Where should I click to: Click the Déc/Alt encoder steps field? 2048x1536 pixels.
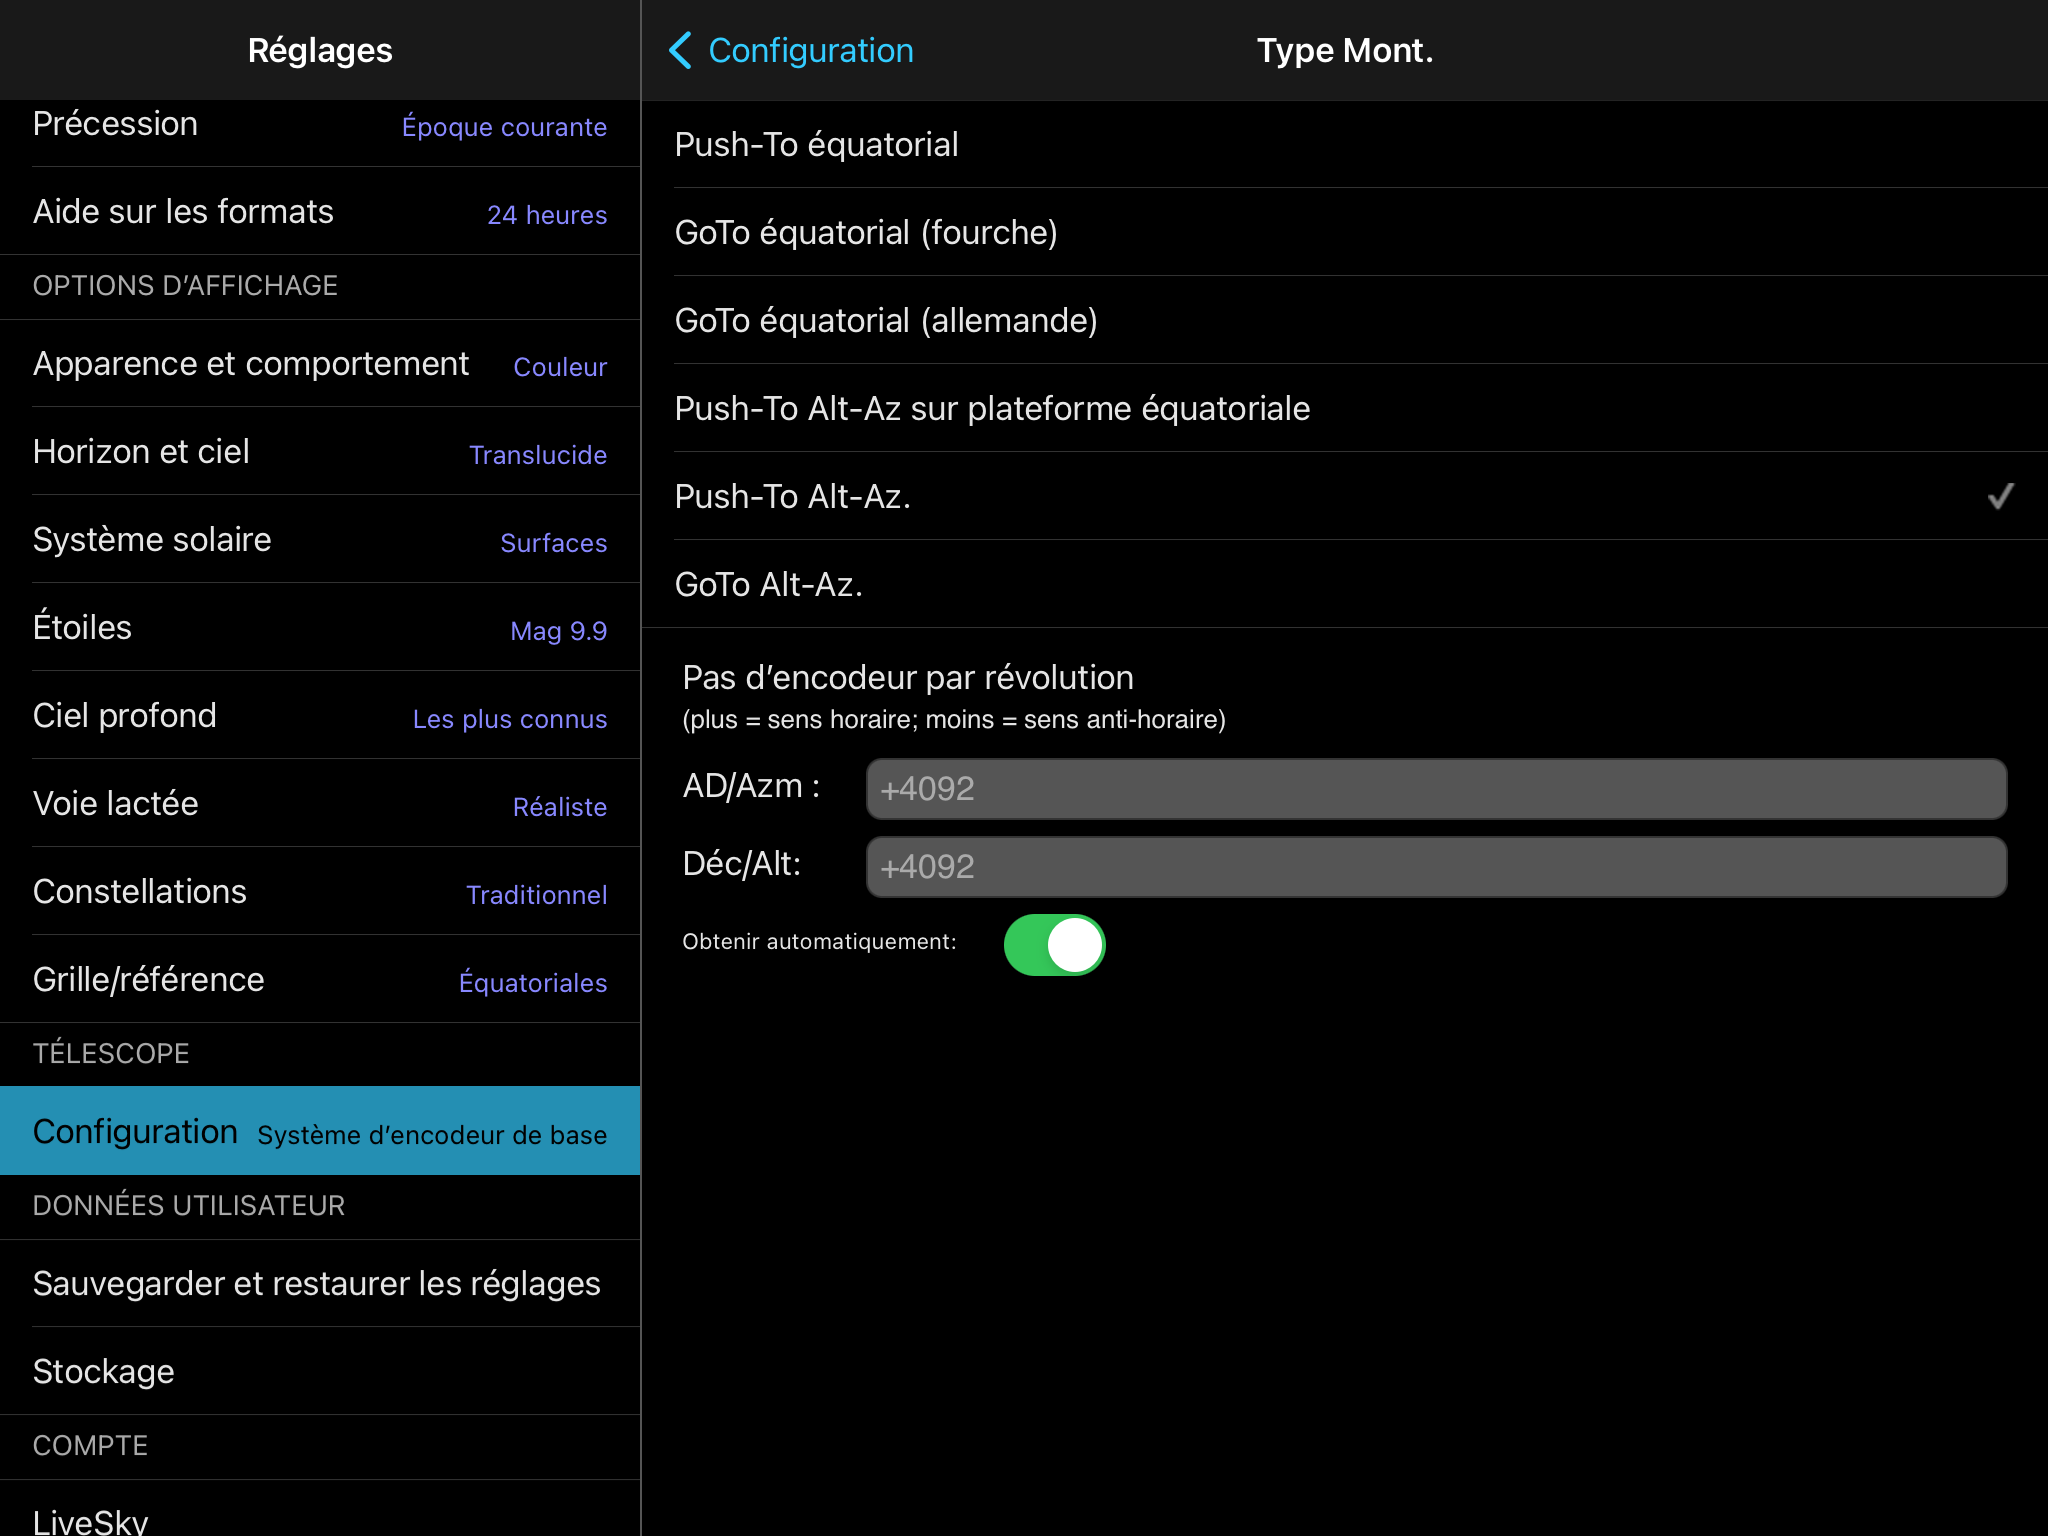click(x=1435, y=867)
